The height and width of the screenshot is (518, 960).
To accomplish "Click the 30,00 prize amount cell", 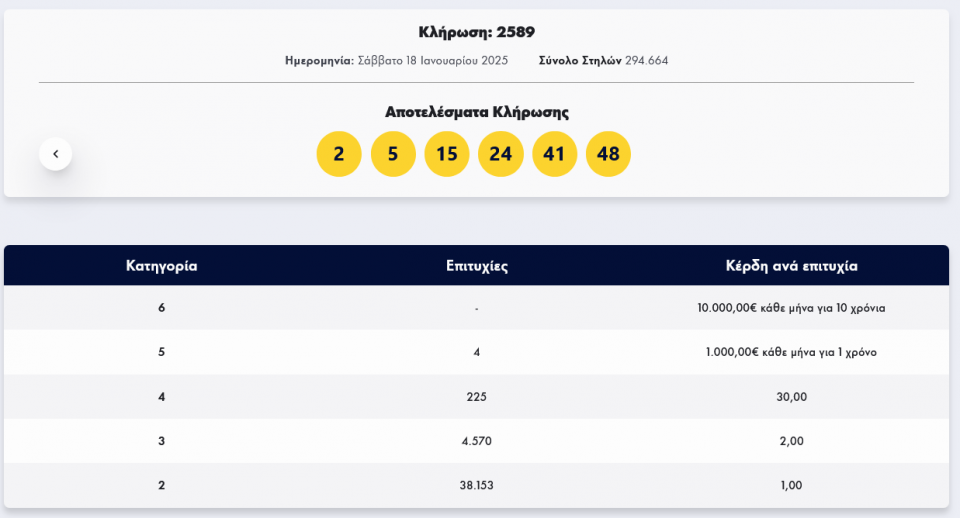I will click(791, 397).
